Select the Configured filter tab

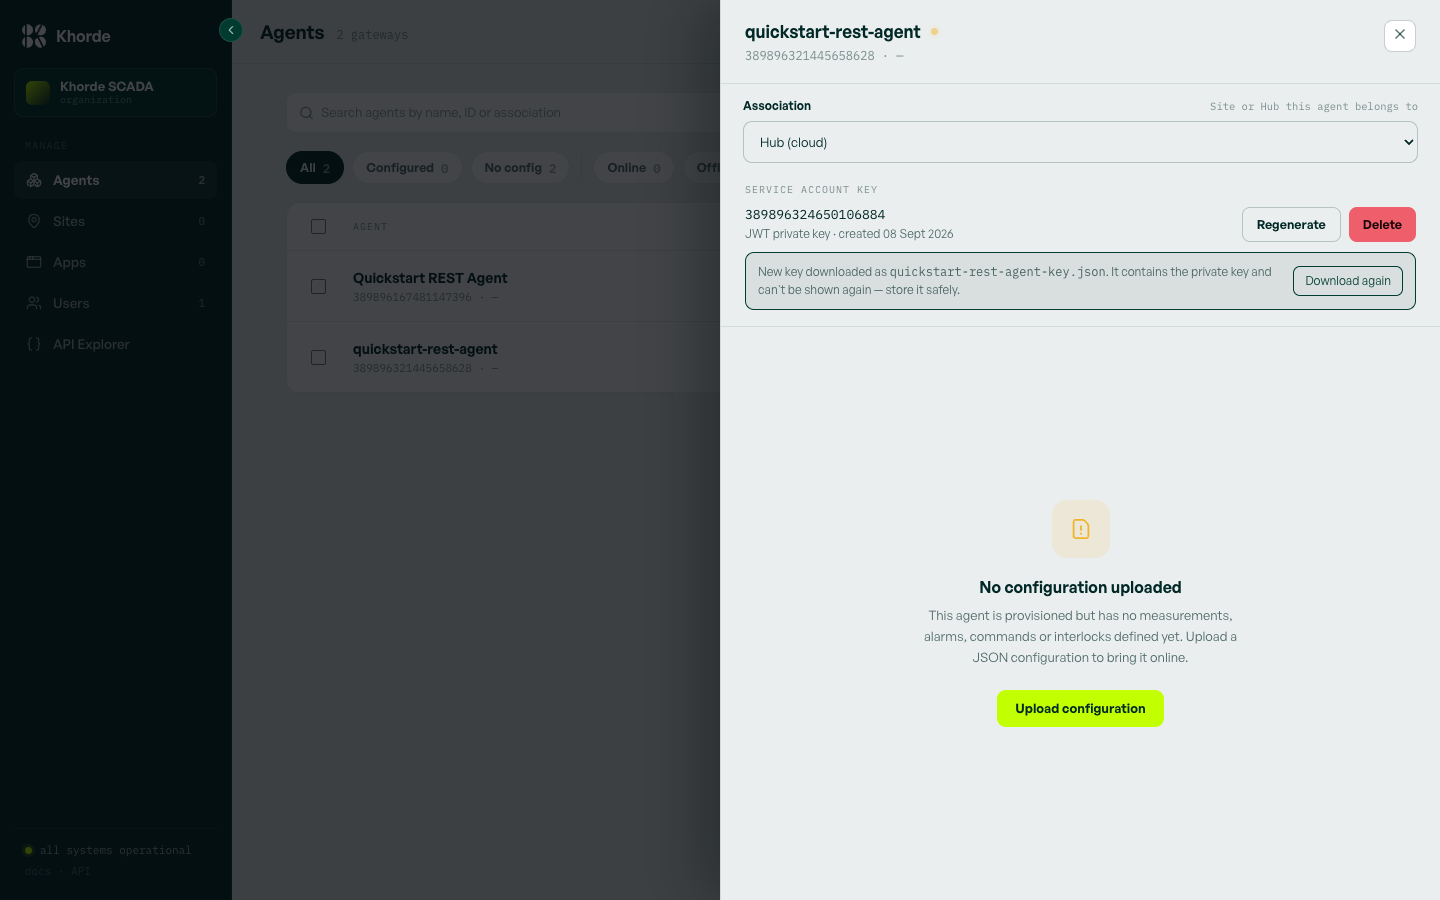(x=407, y=168)
